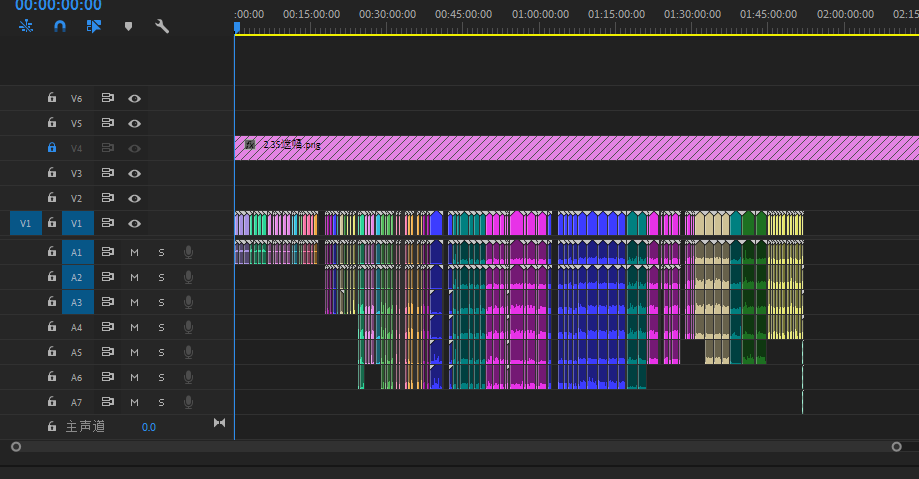Enable voice-over record on track A1
Viewport: 919px width, 479px height.
tap(188, 252)
